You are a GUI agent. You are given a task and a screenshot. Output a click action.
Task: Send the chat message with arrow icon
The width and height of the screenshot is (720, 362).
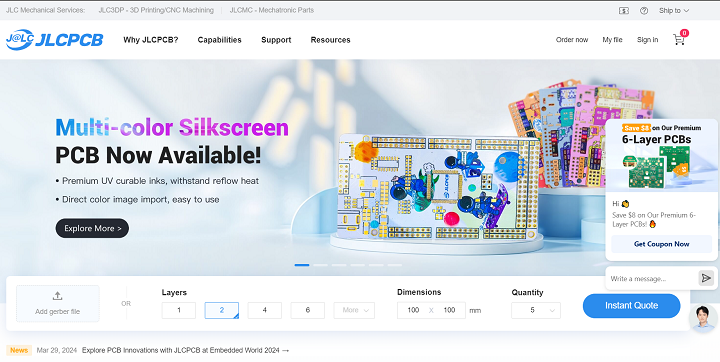(706, 278)
